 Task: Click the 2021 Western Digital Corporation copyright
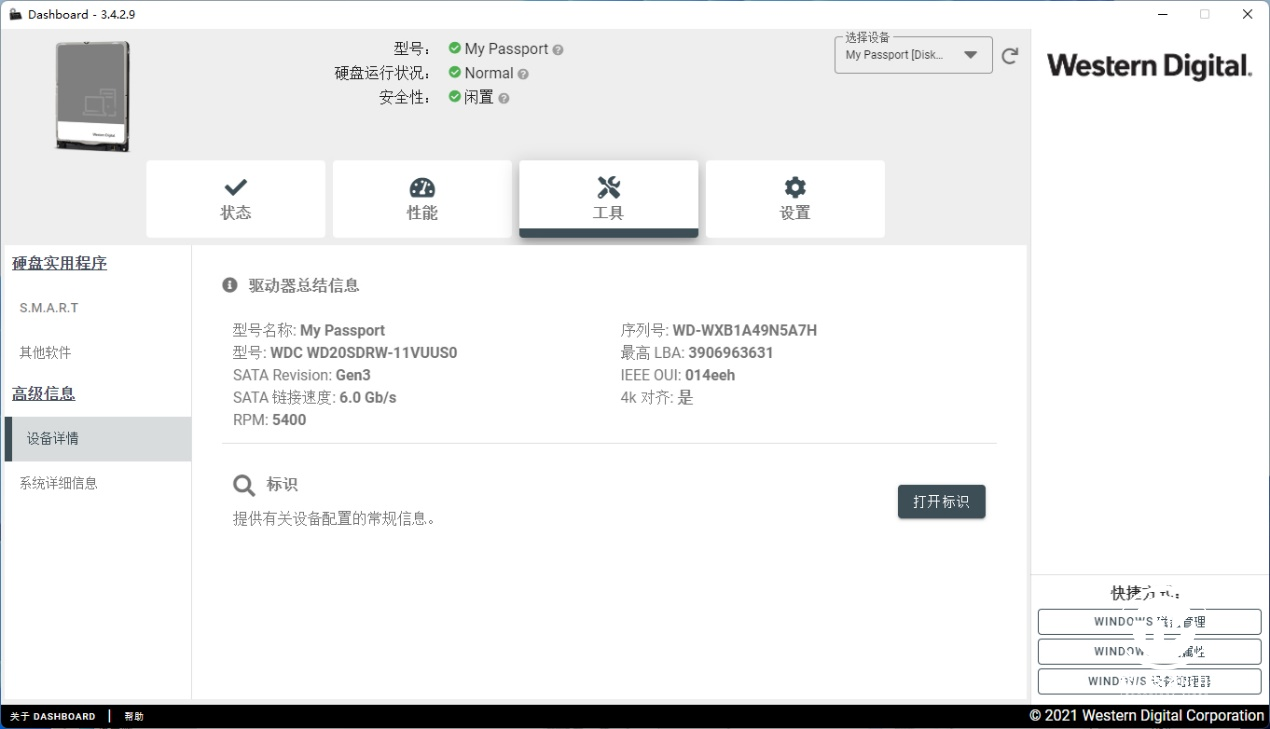click(x=1147, y=716)
